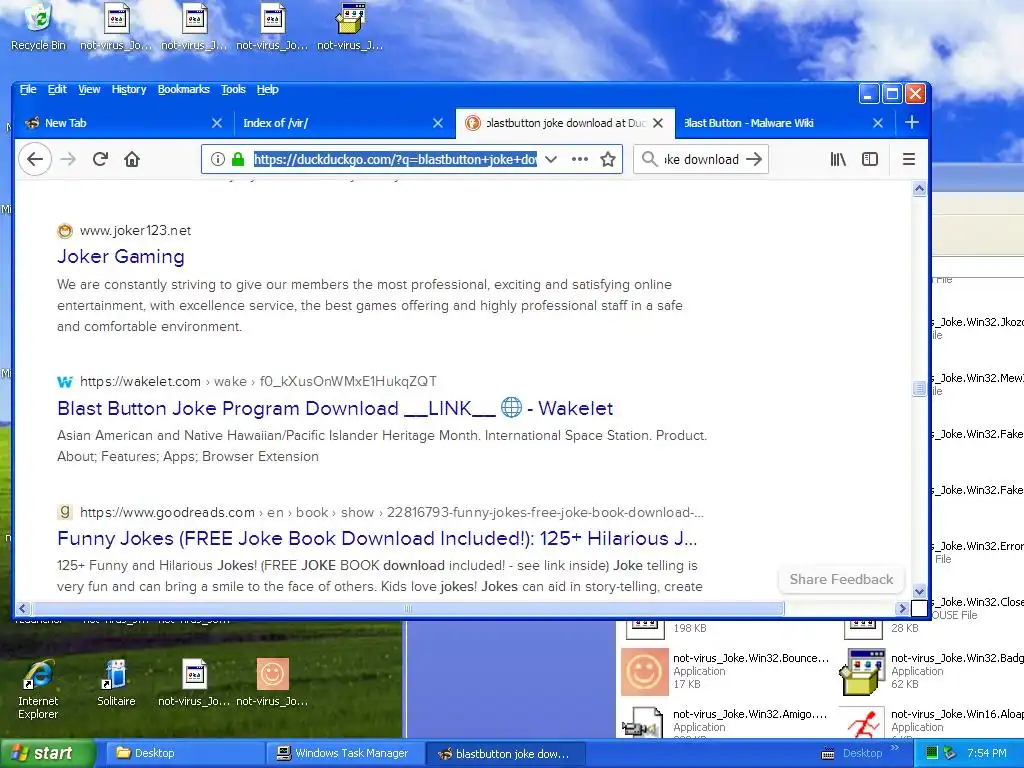Select the Amigo application file icon
1024x768 pixels.
pos(645,725)
